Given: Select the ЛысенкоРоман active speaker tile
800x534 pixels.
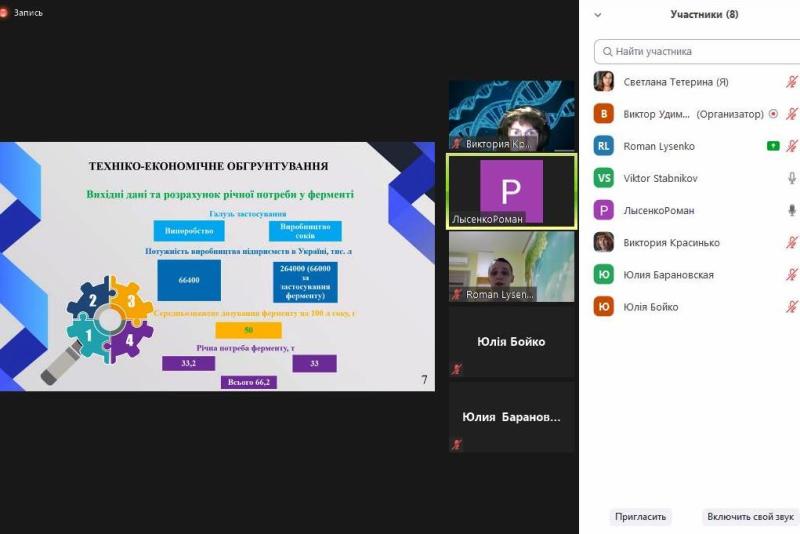Looking at the screenshot, I should point(512,192).
